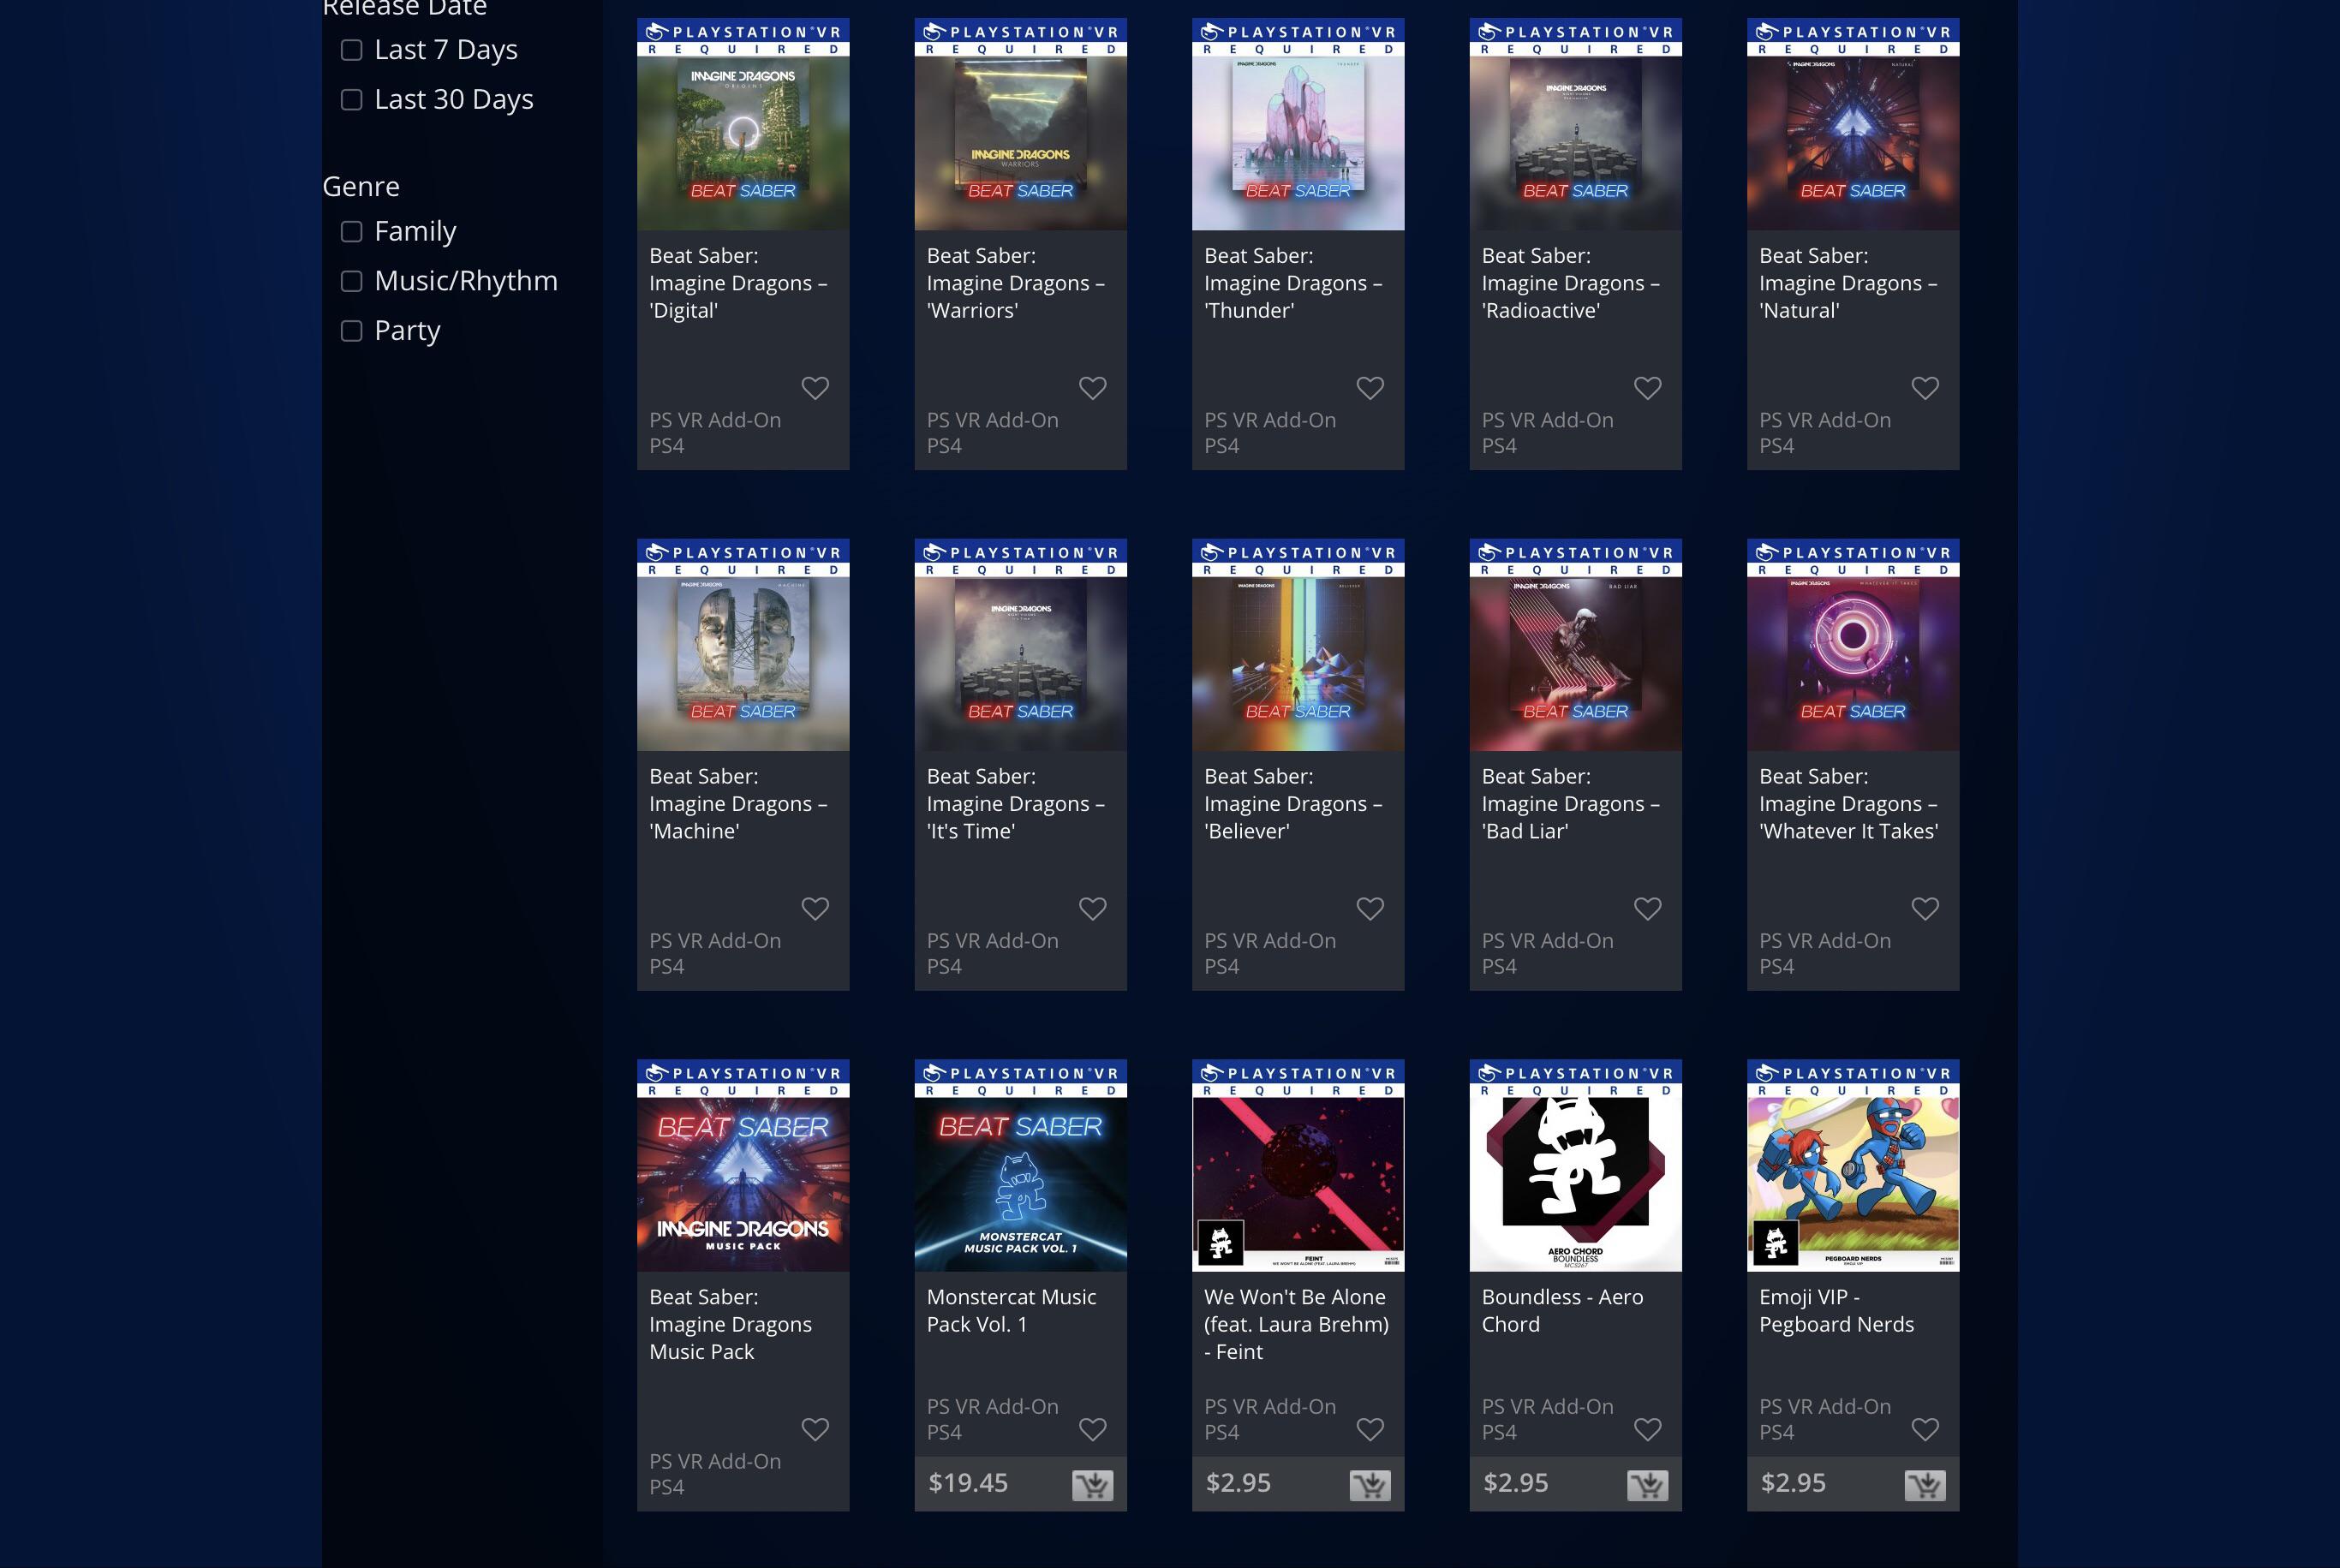The width and height of the screenshot is (2340, 1568).
Task: Open Imagine Dragons 'Digital' cover thumbnail
Action: click(x=743, y=124)
